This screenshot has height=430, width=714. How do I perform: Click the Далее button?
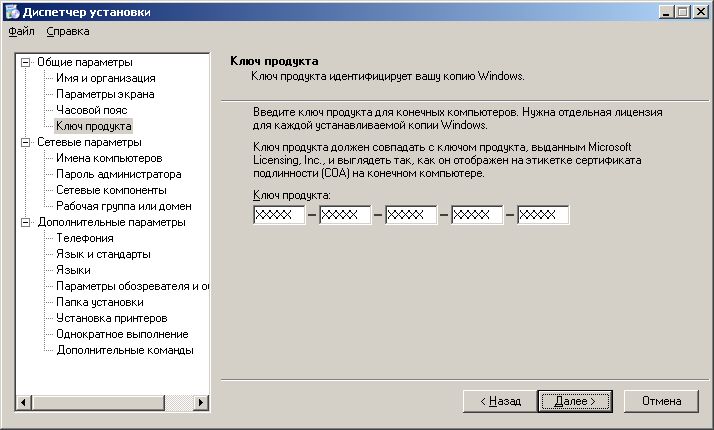point(575,401)
